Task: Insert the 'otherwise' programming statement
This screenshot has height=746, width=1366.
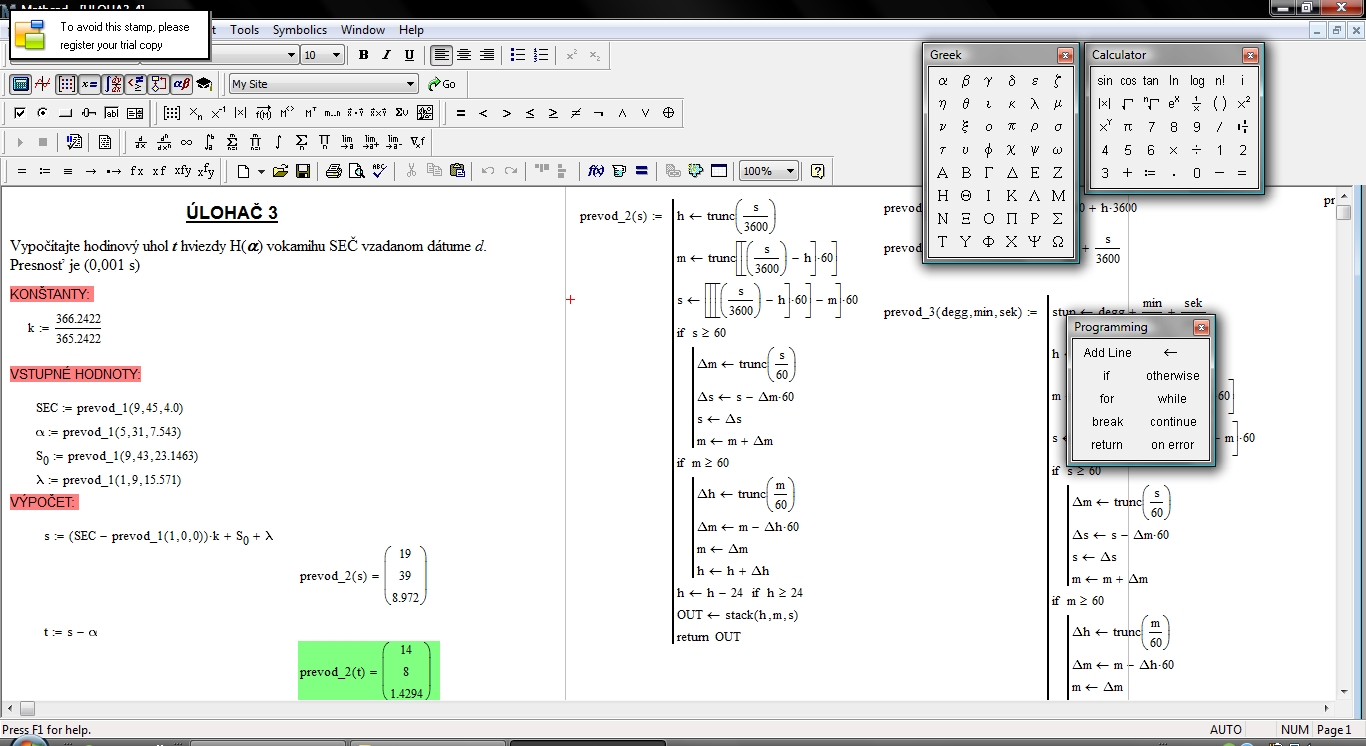Action: 1173,376
